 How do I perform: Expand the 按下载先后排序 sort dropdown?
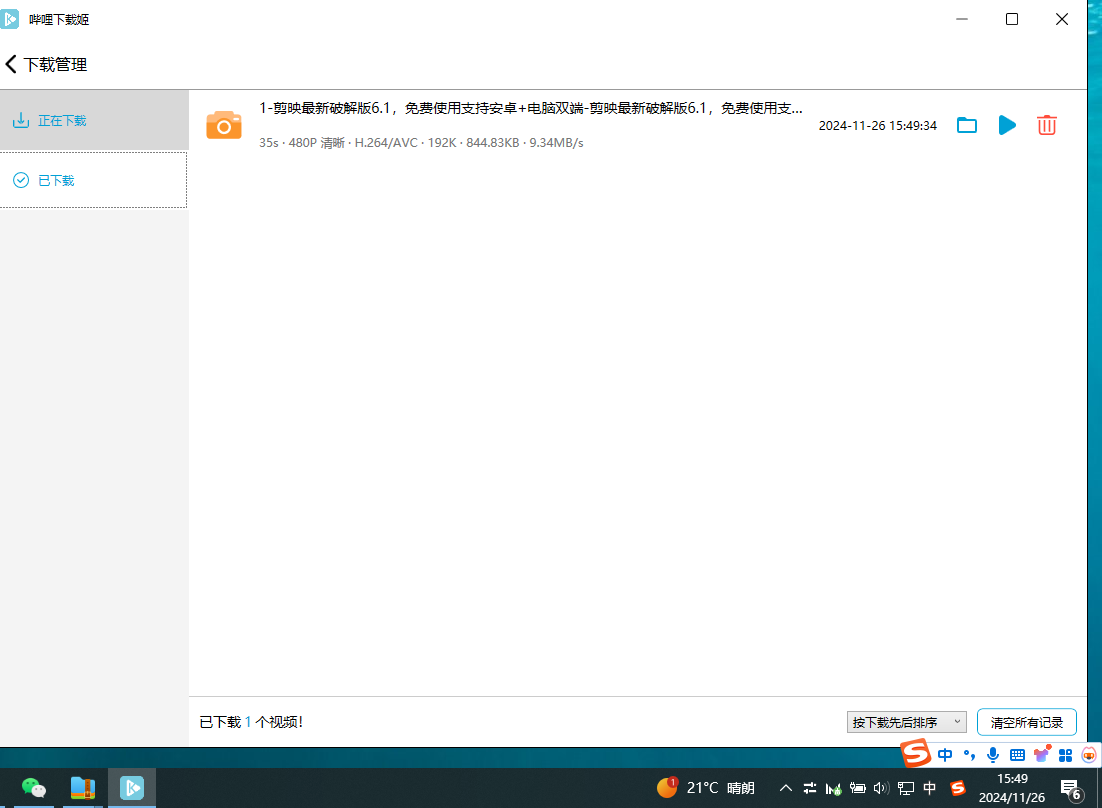907,722
